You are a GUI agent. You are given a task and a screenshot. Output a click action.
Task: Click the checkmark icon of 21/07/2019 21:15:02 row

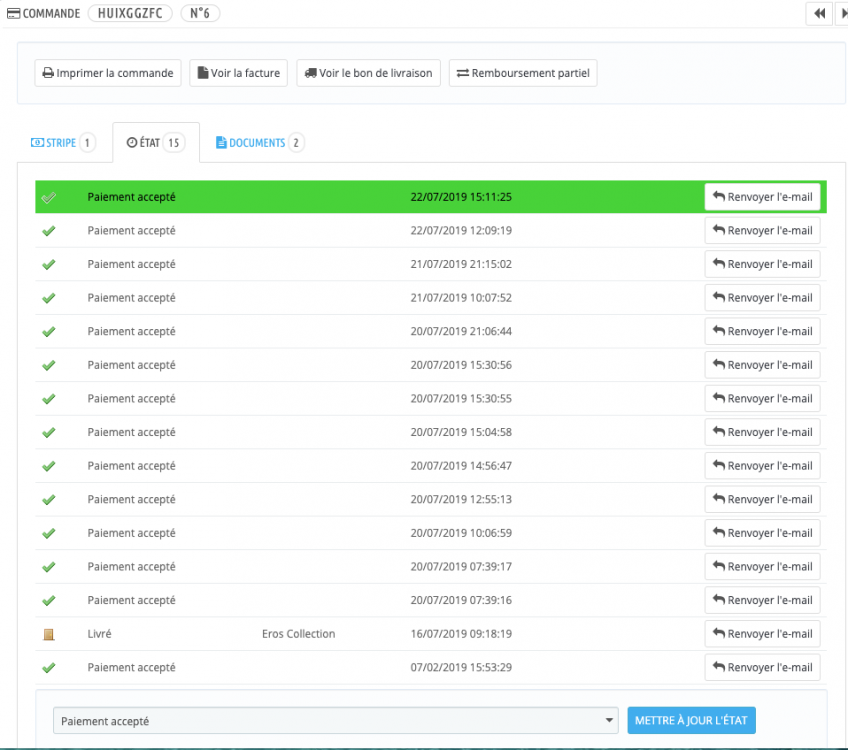[49, 264]
